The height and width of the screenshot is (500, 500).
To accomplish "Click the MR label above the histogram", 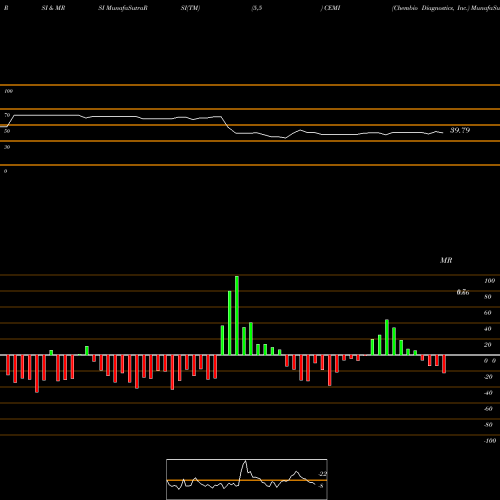I will [446, 260].
